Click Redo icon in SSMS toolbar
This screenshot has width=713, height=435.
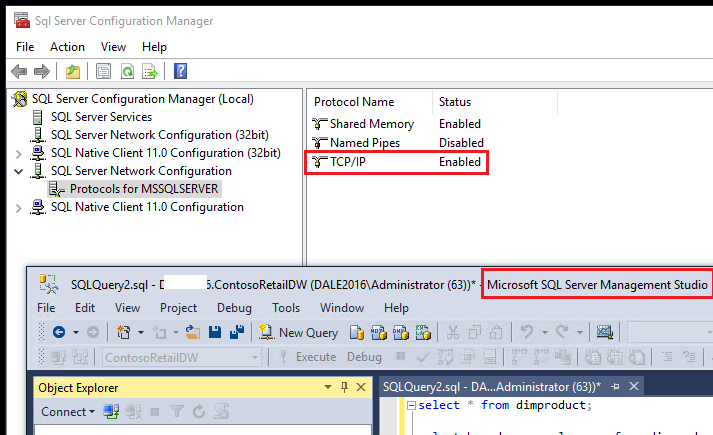562,332
